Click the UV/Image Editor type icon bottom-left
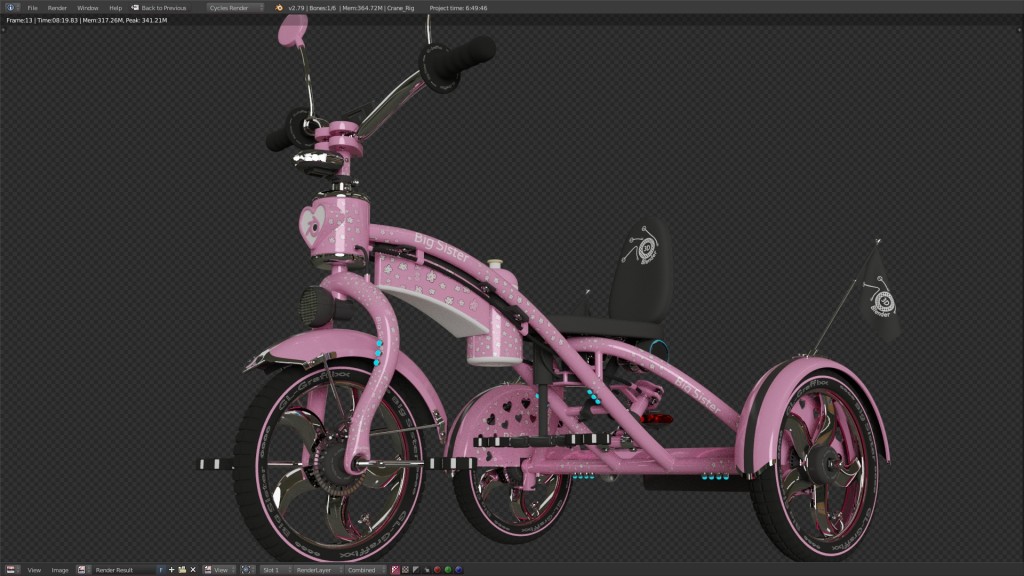 click(10, 568)
